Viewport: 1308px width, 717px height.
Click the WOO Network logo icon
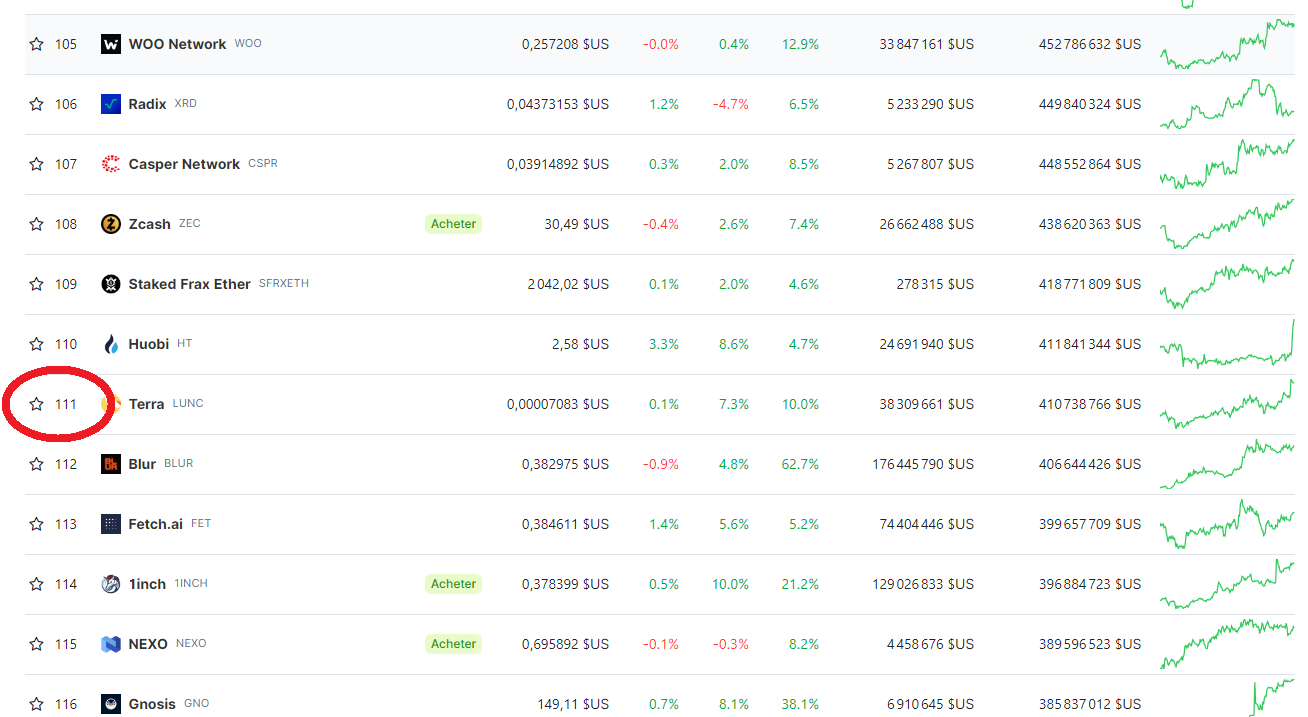(x=111, y=44)
